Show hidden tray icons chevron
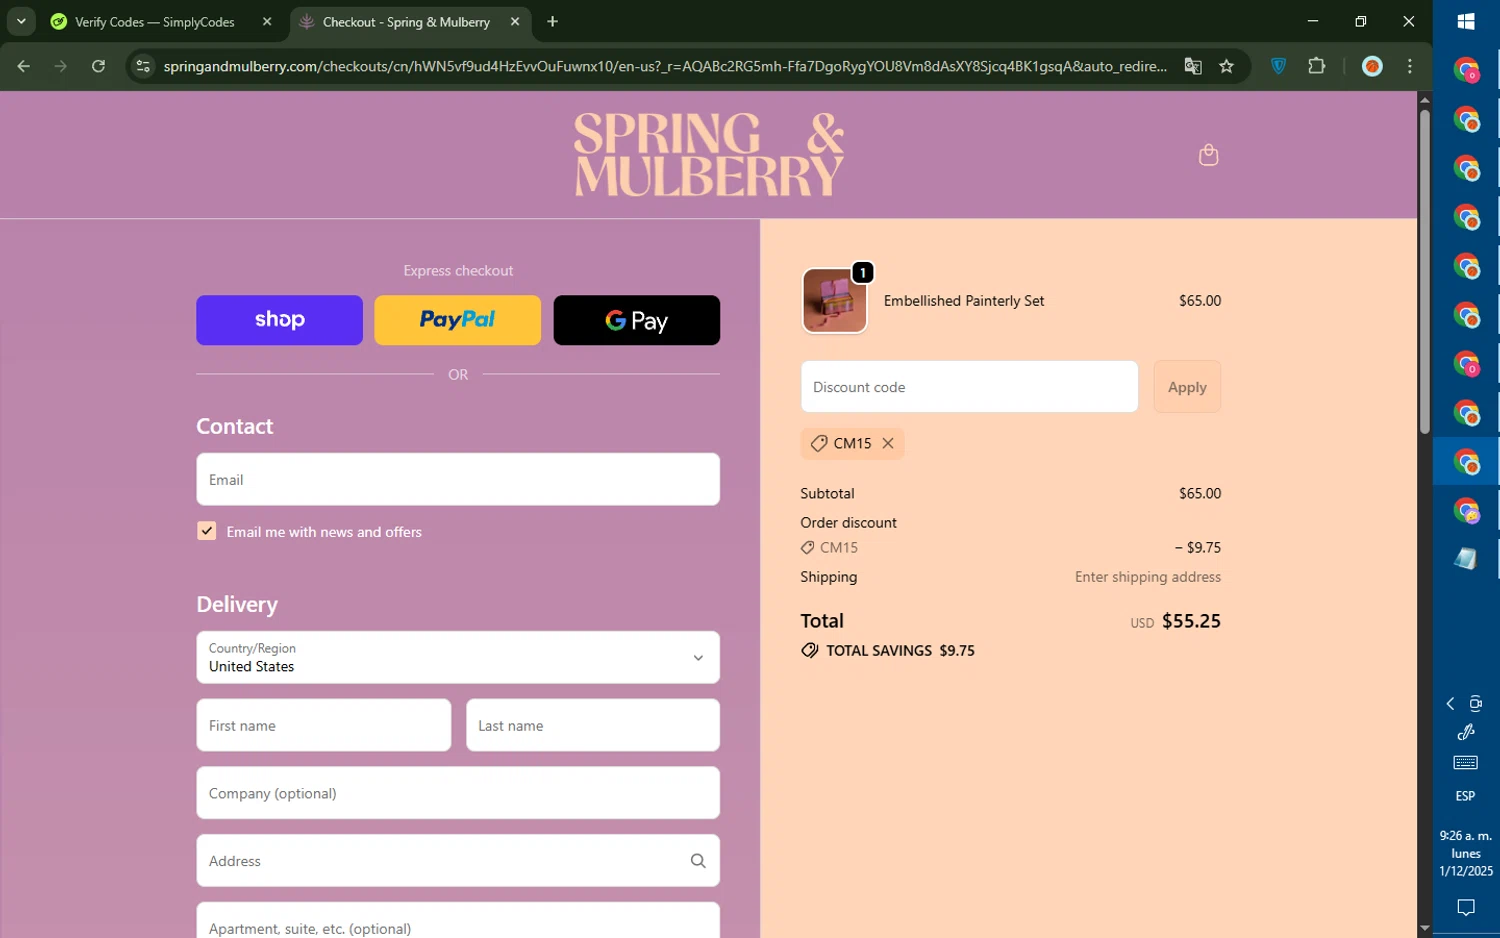 (x=1450, y=704)
